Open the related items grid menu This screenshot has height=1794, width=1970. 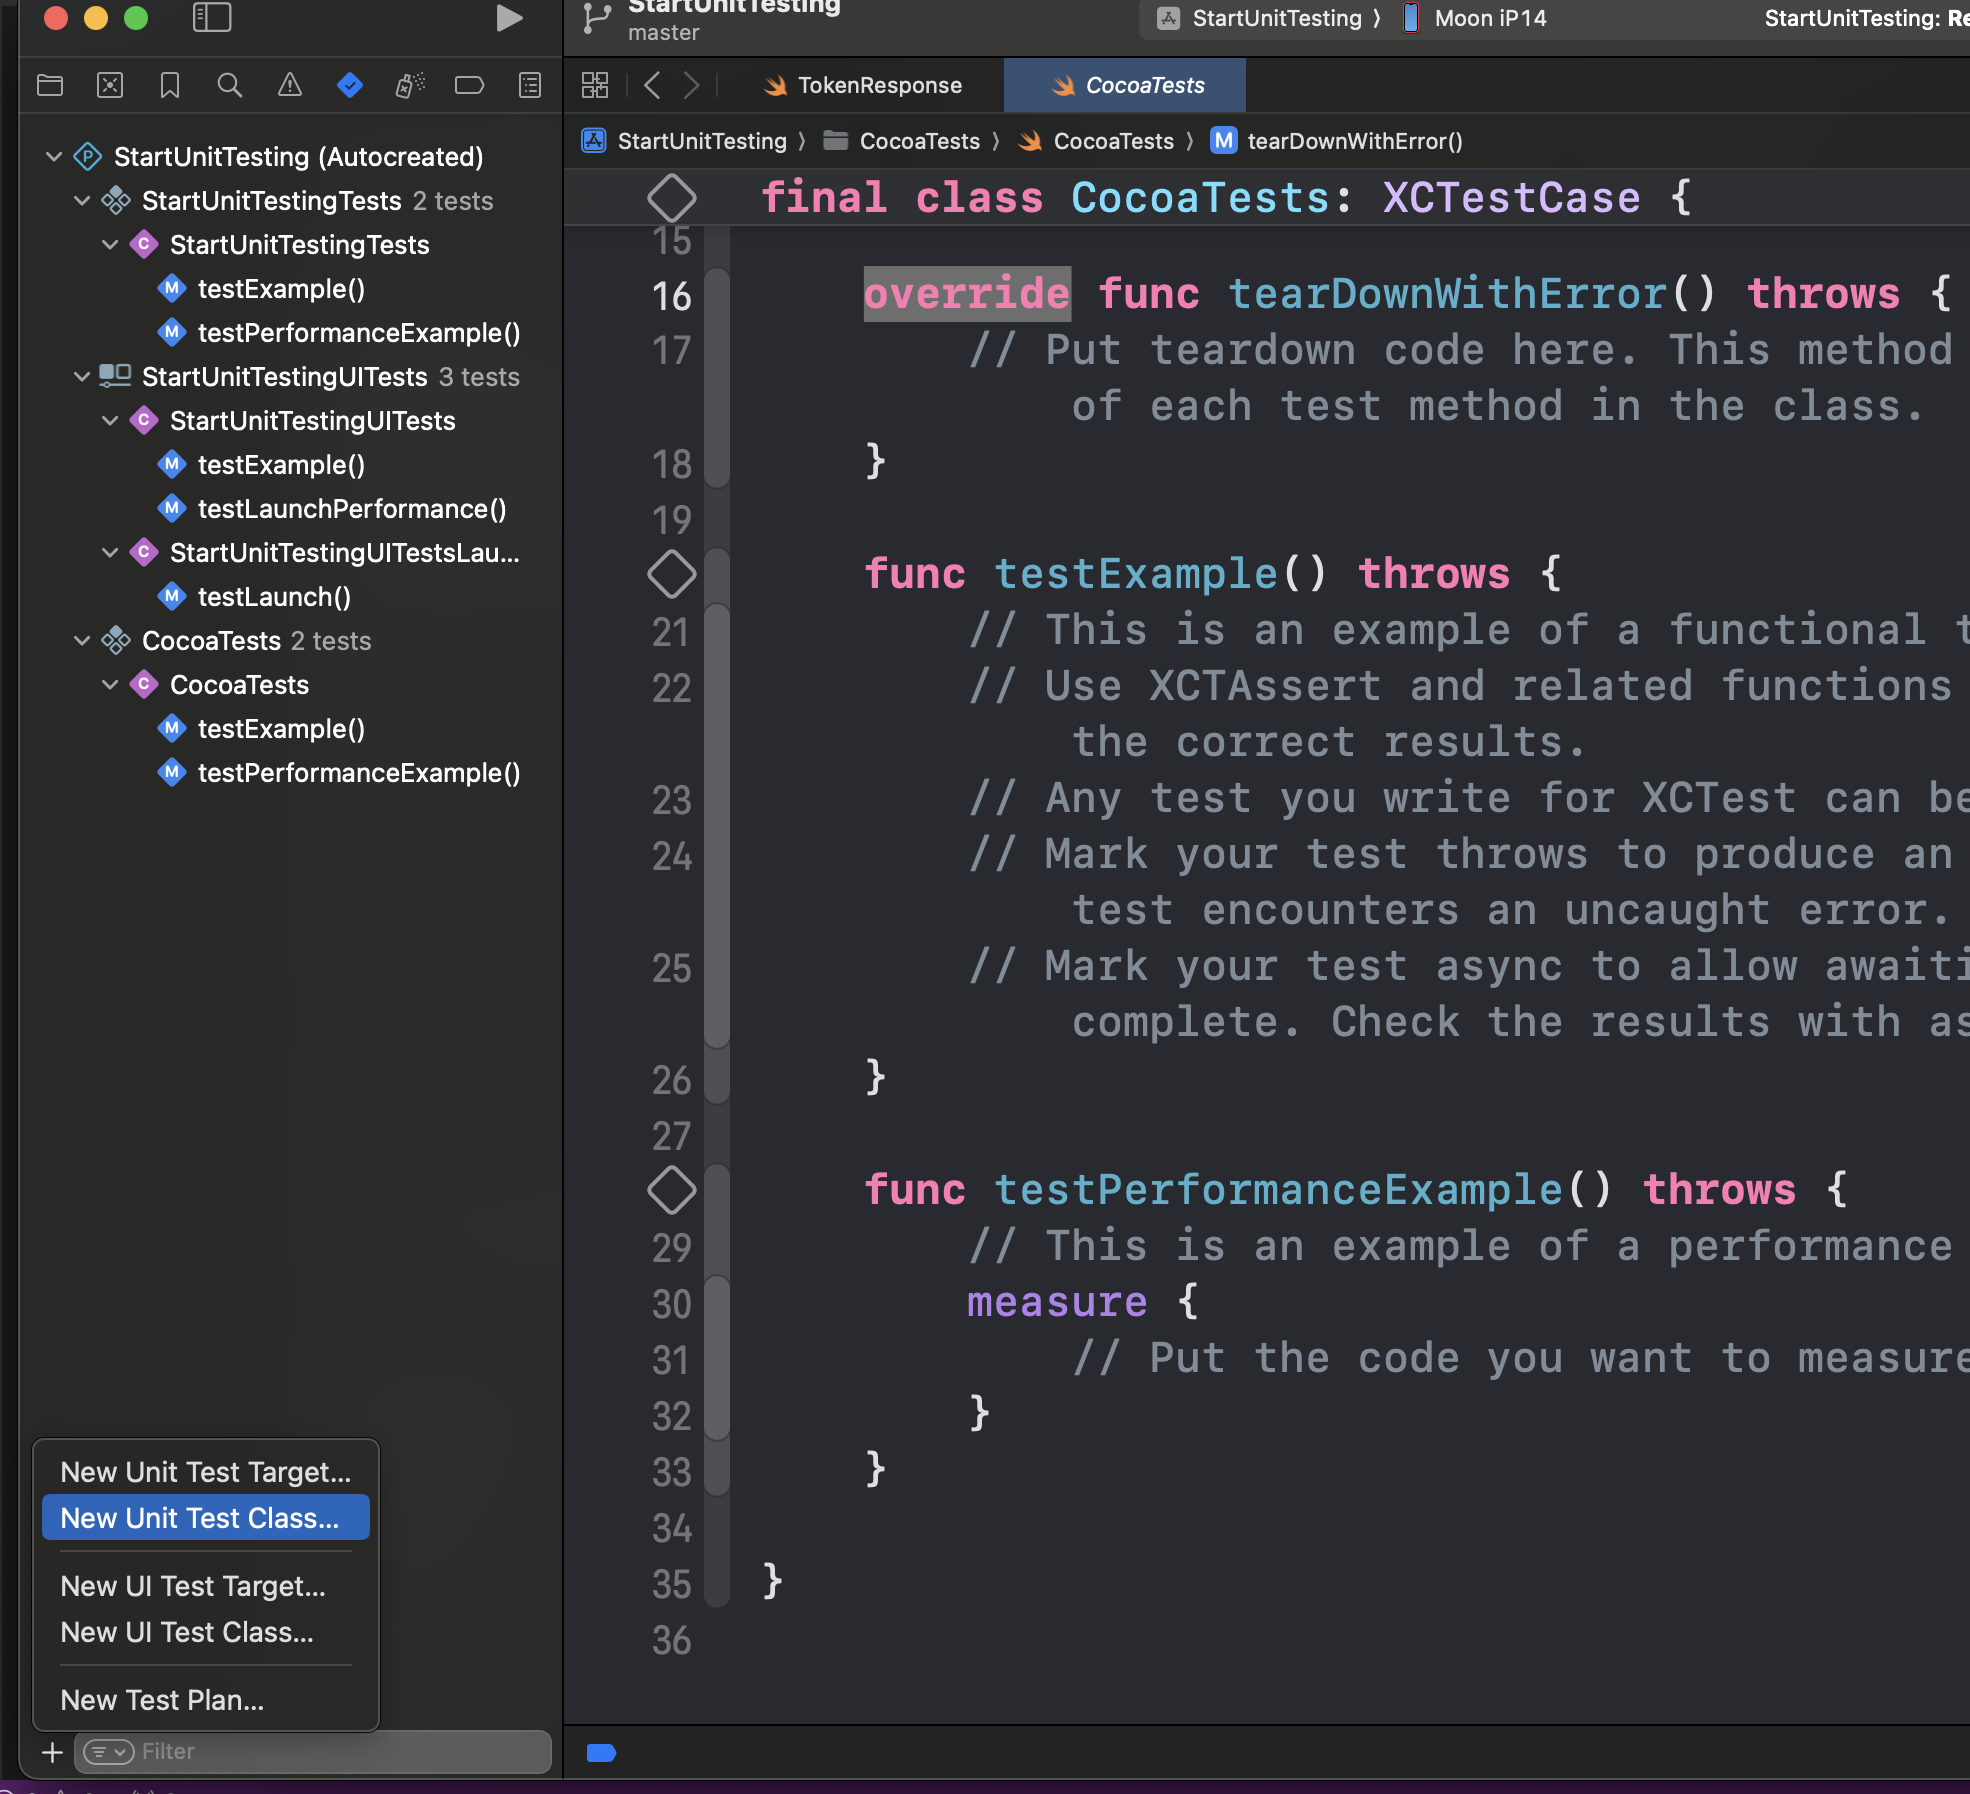pyautogui.click(x=595, y=86)
